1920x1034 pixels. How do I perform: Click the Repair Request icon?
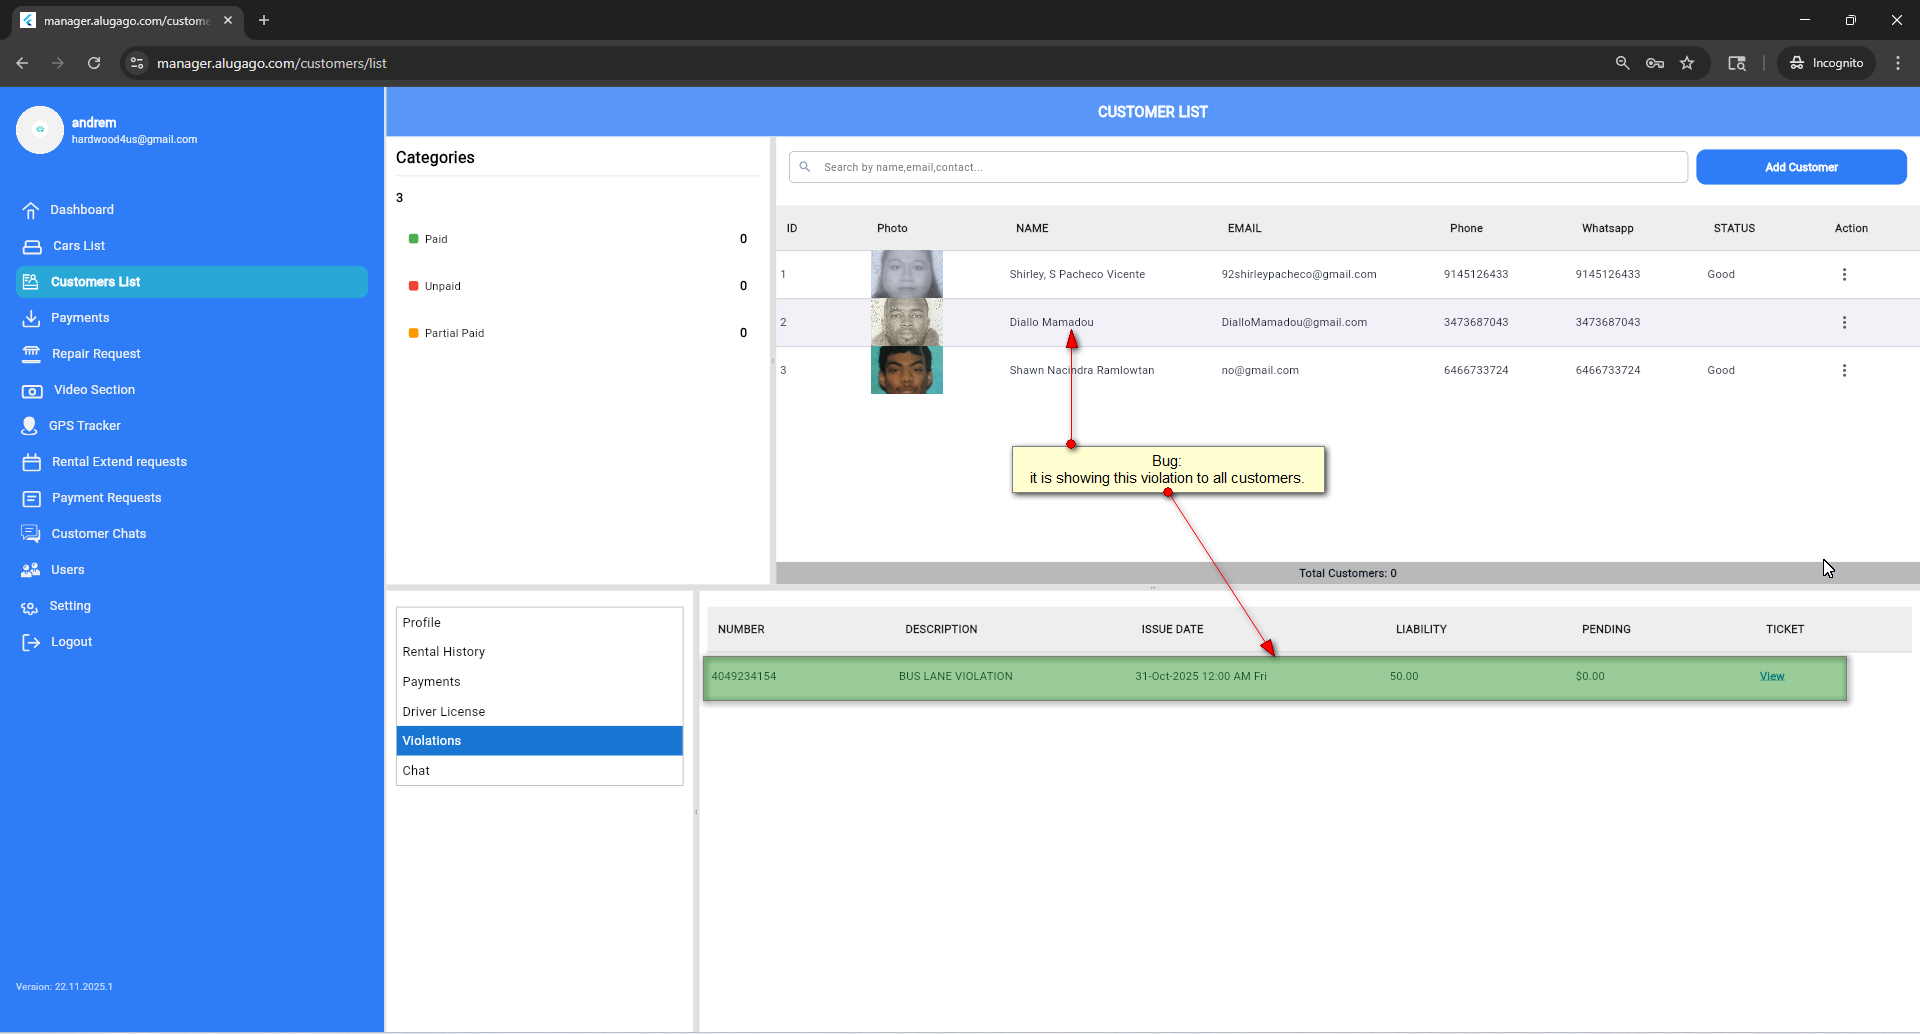point(31,354)
